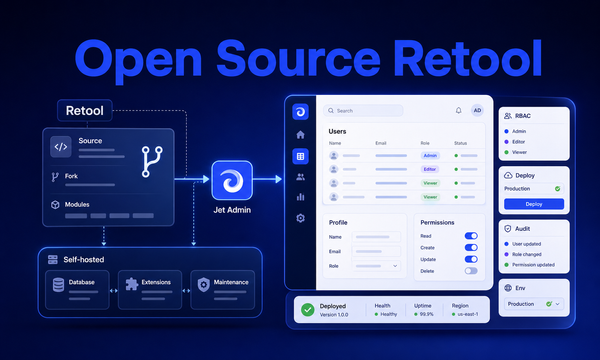Click the avatar in the Editor user row
600x360 pixels.
334,169
